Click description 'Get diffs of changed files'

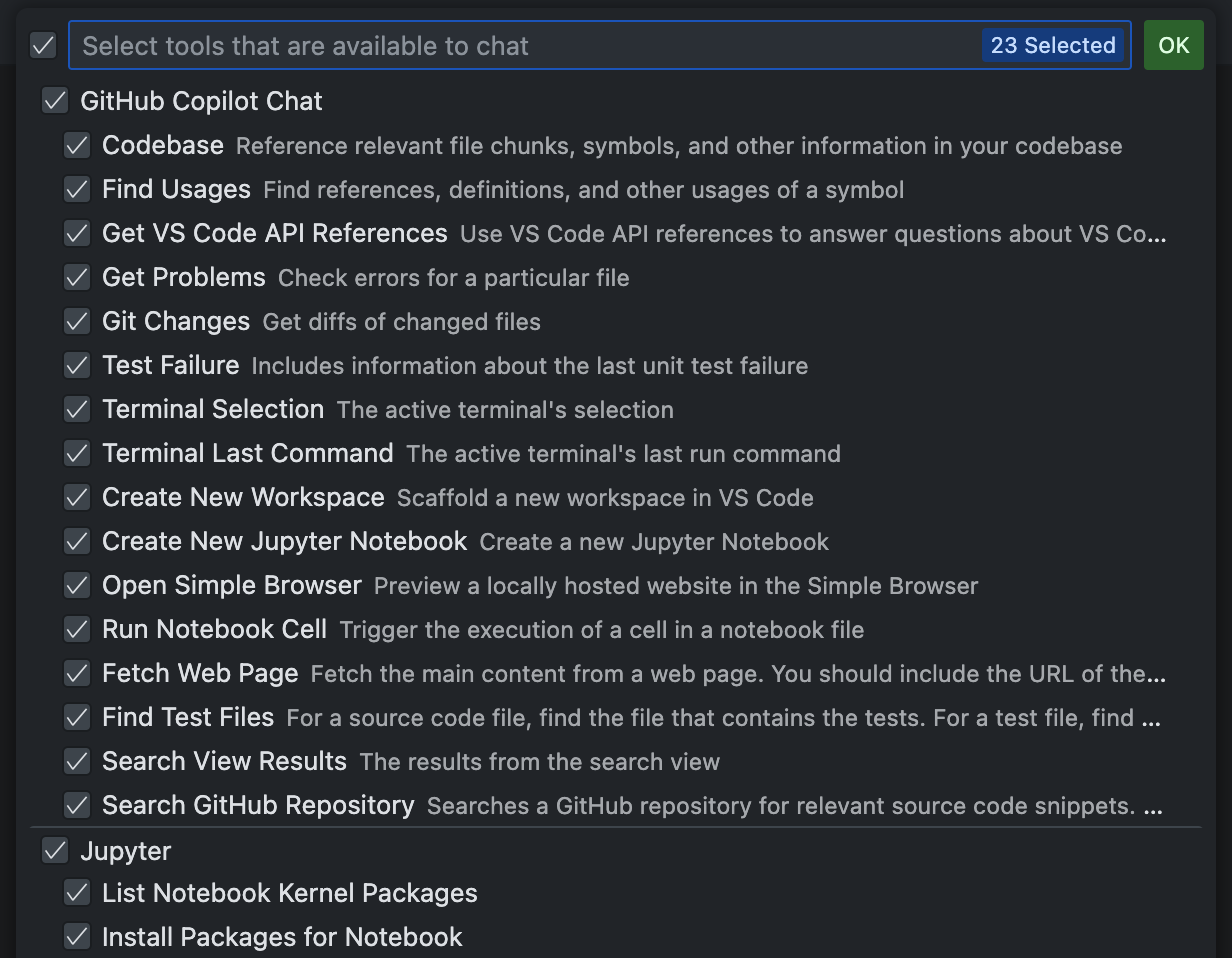(402, 322)
